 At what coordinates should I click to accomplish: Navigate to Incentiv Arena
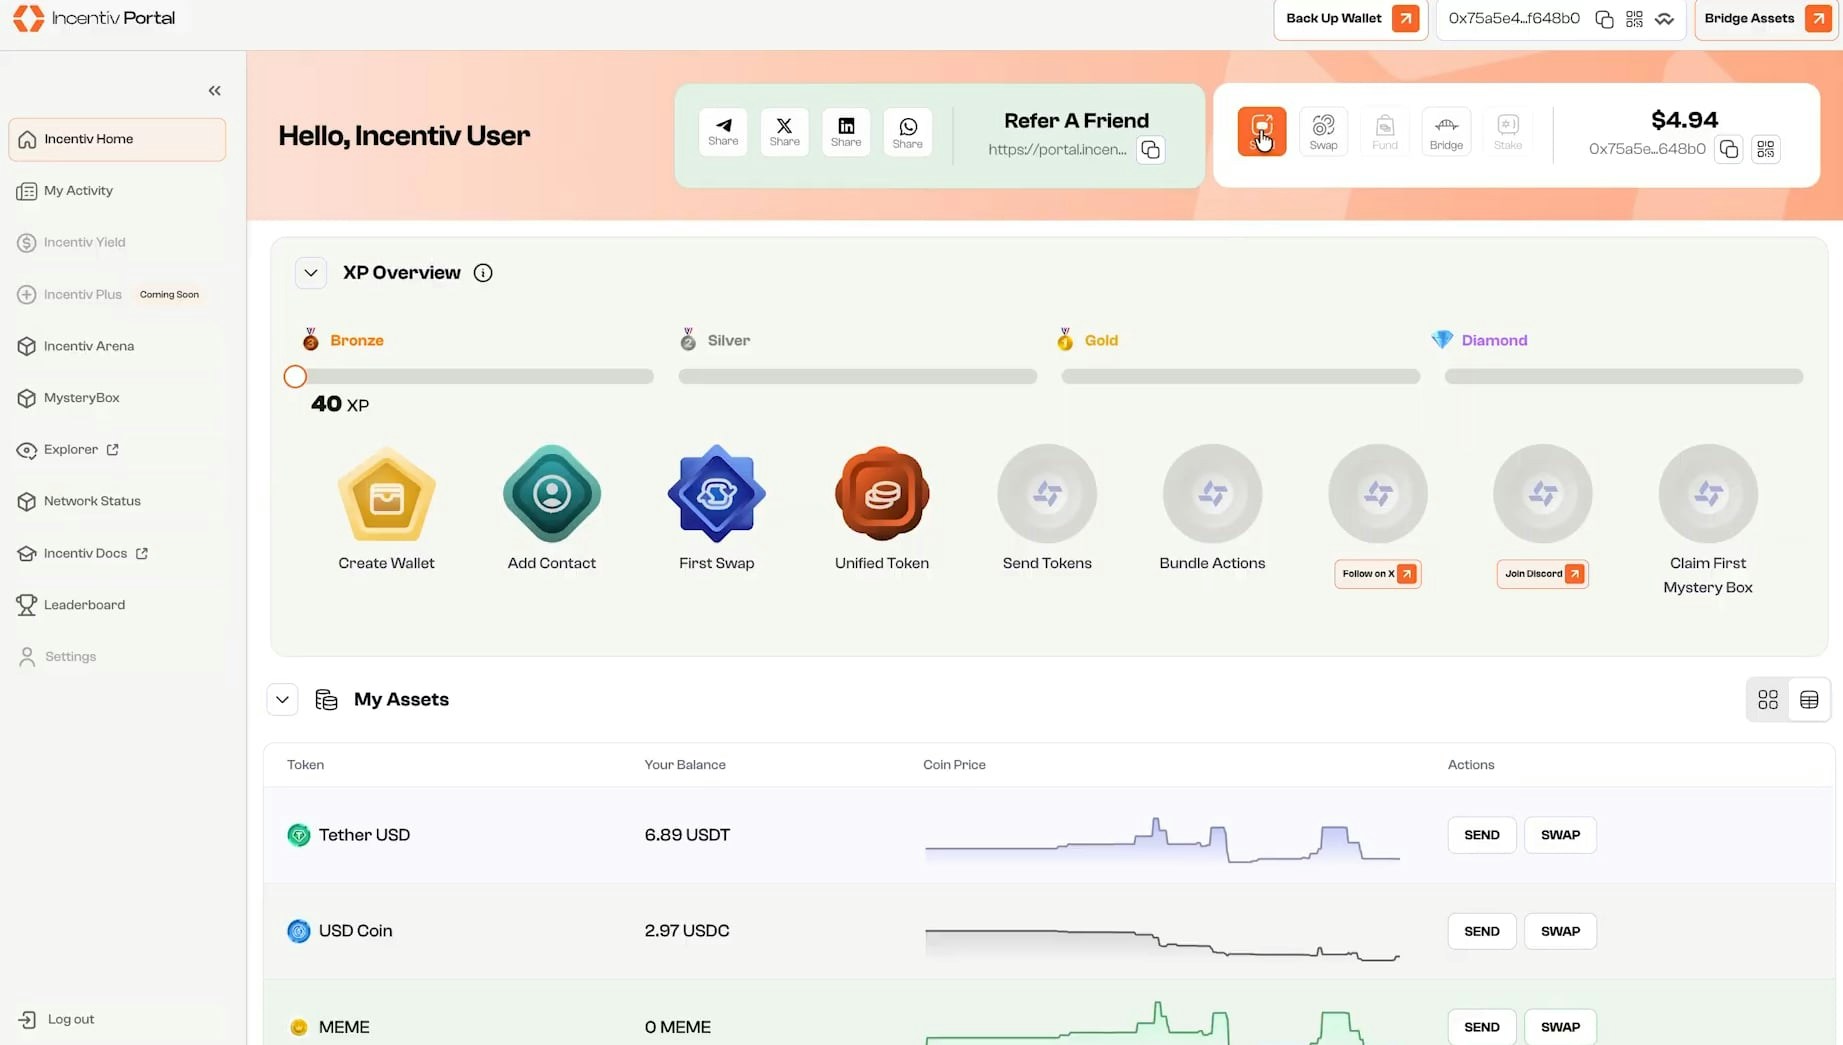click(88, 345)
